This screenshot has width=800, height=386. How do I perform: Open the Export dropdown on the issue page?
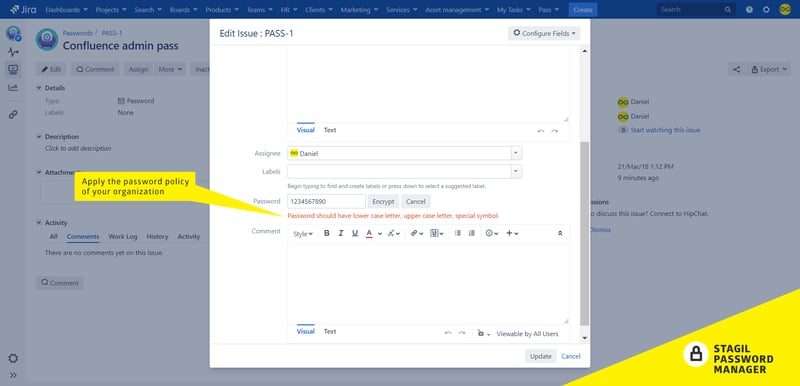769,69
